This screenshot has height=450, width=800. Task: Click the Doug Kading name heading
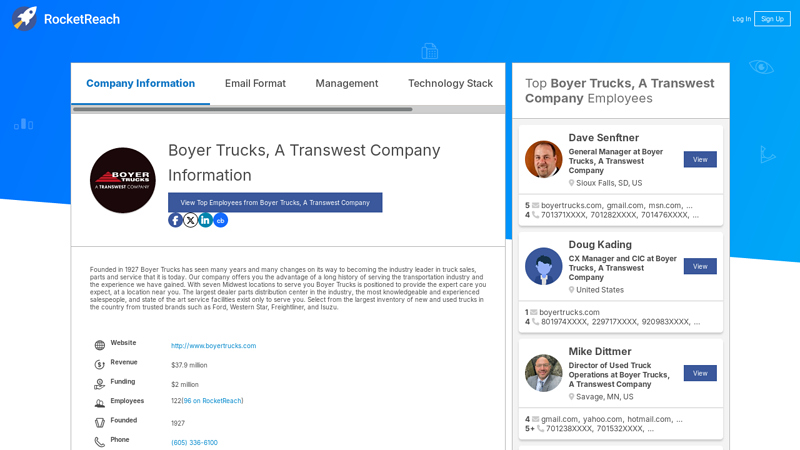pyautogui.click(x=600, y=244)
